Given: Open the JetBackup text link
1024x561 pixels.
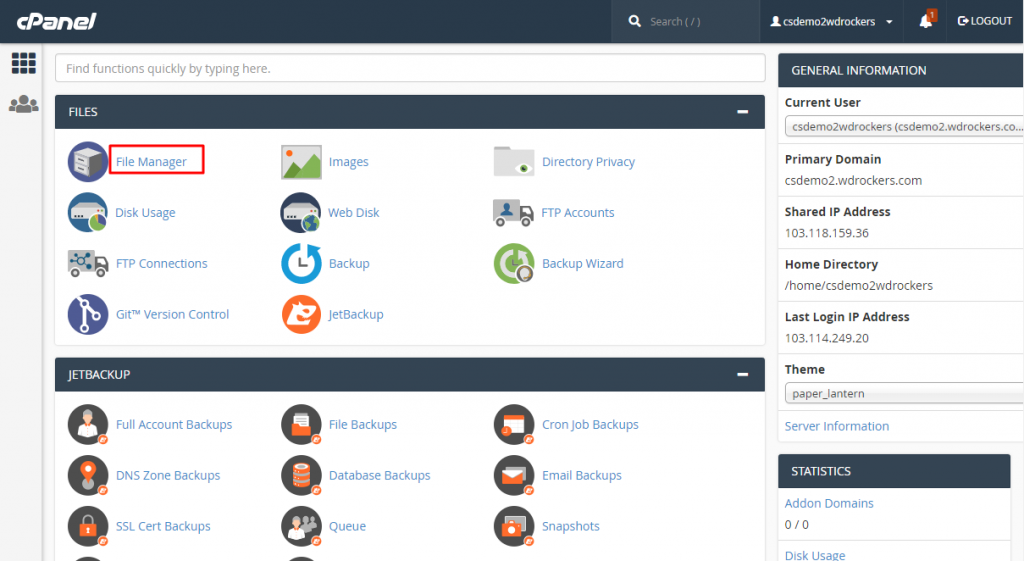Looking at the screenshot, I should coord(355,314).
